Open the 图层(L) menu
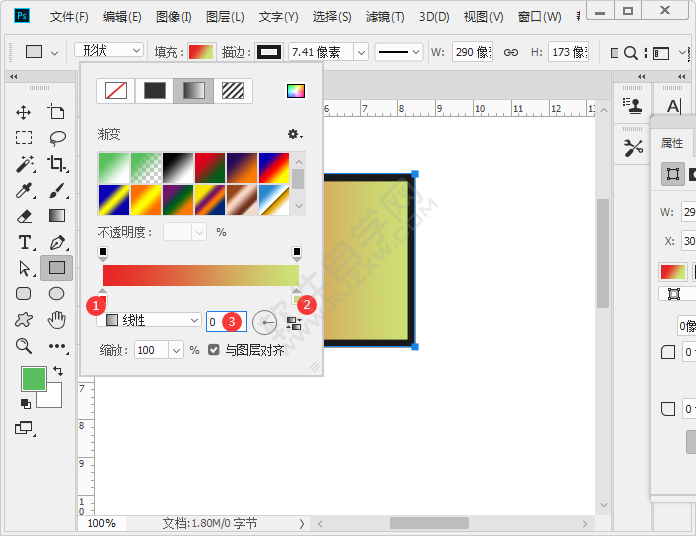Screen dimensions: 696x536 pos(225,17)
